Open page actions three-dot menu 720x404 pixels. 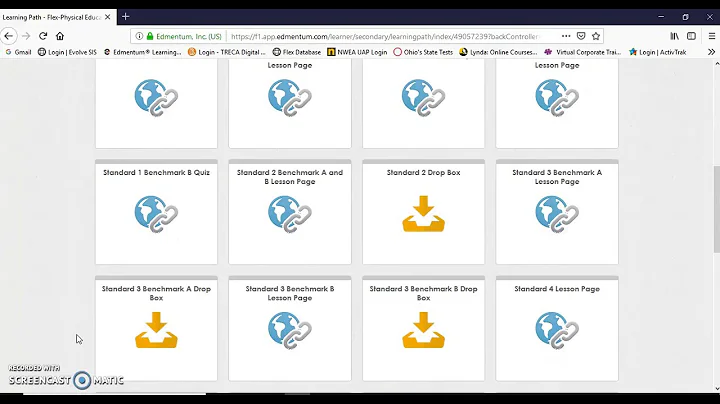pyautogui.click(x=566, y=36)
